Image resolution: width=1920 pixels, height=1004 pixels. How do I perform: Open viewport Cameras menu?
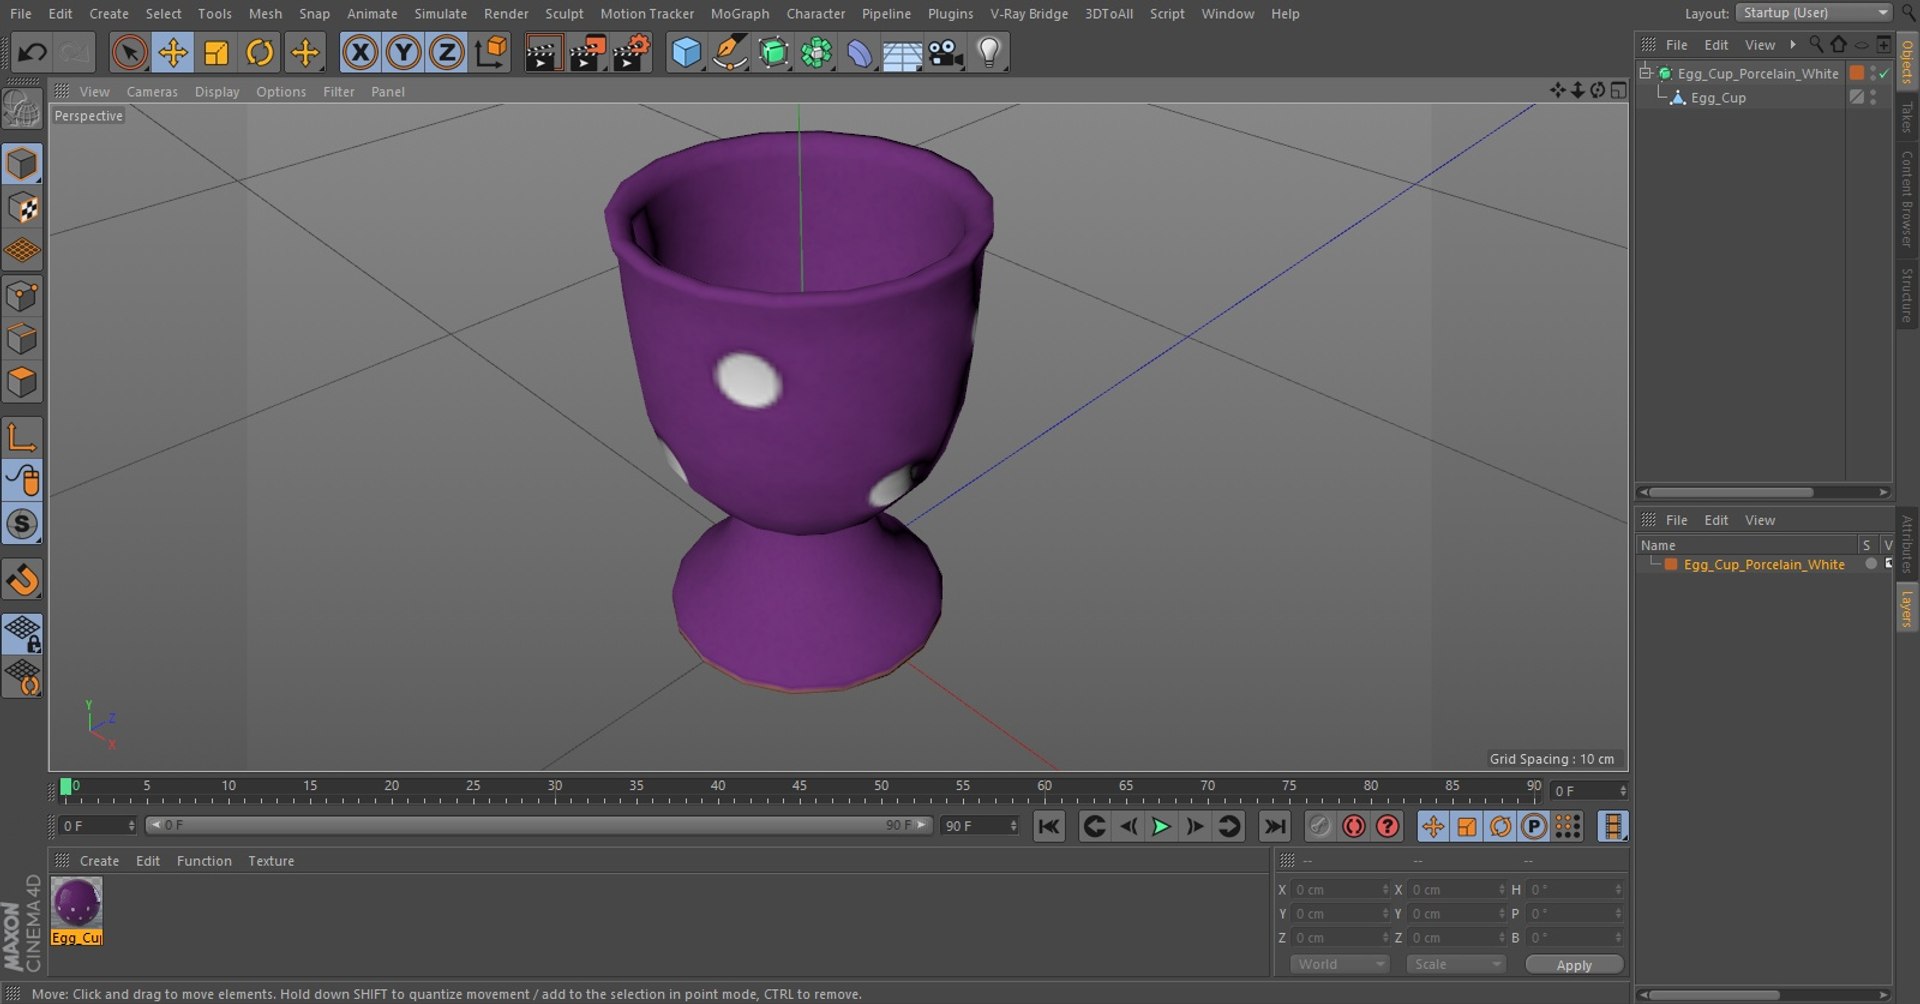(152, 91)
